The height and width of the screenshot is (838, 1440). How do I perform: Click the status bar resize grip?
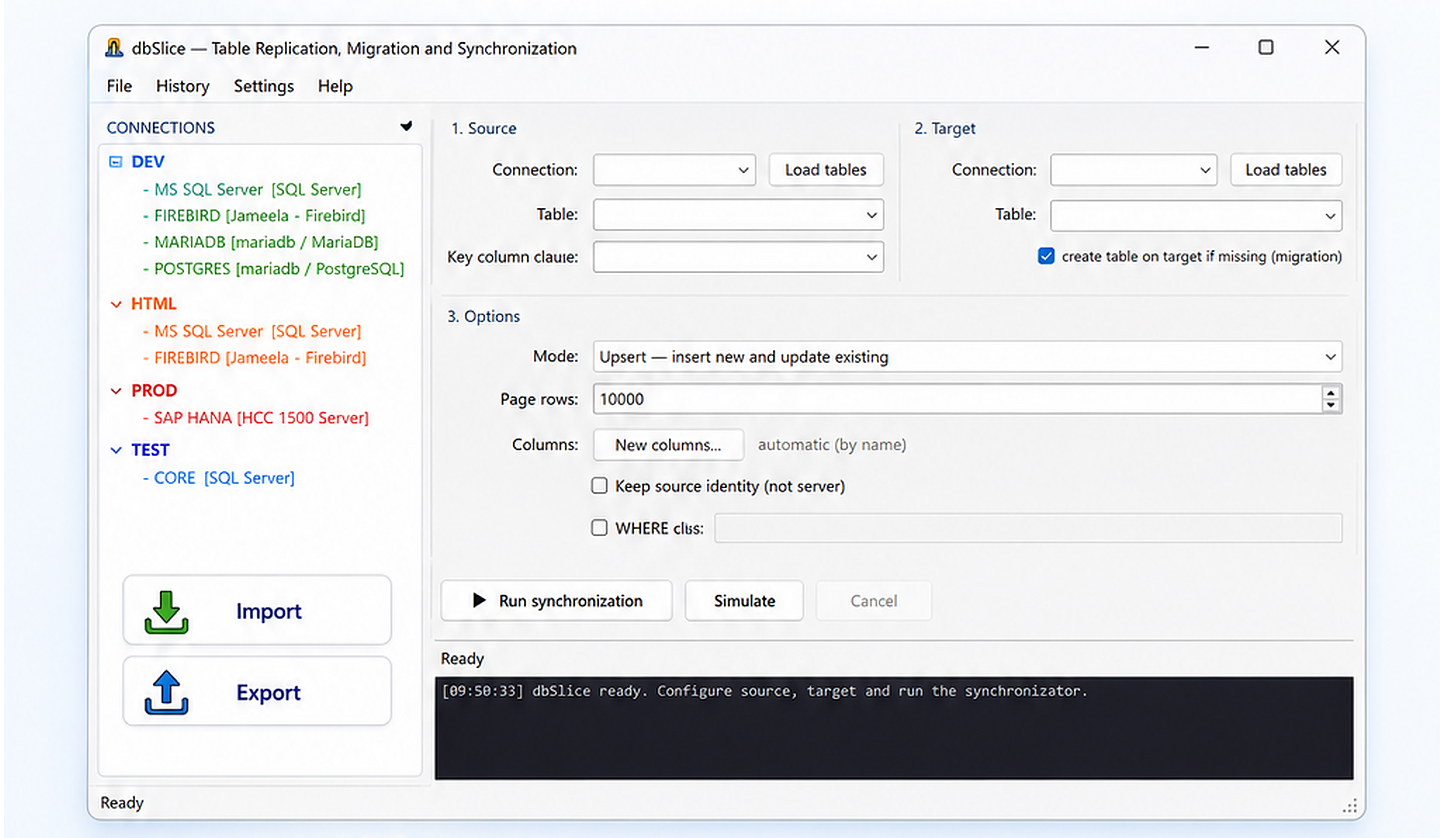(1350, 806)
